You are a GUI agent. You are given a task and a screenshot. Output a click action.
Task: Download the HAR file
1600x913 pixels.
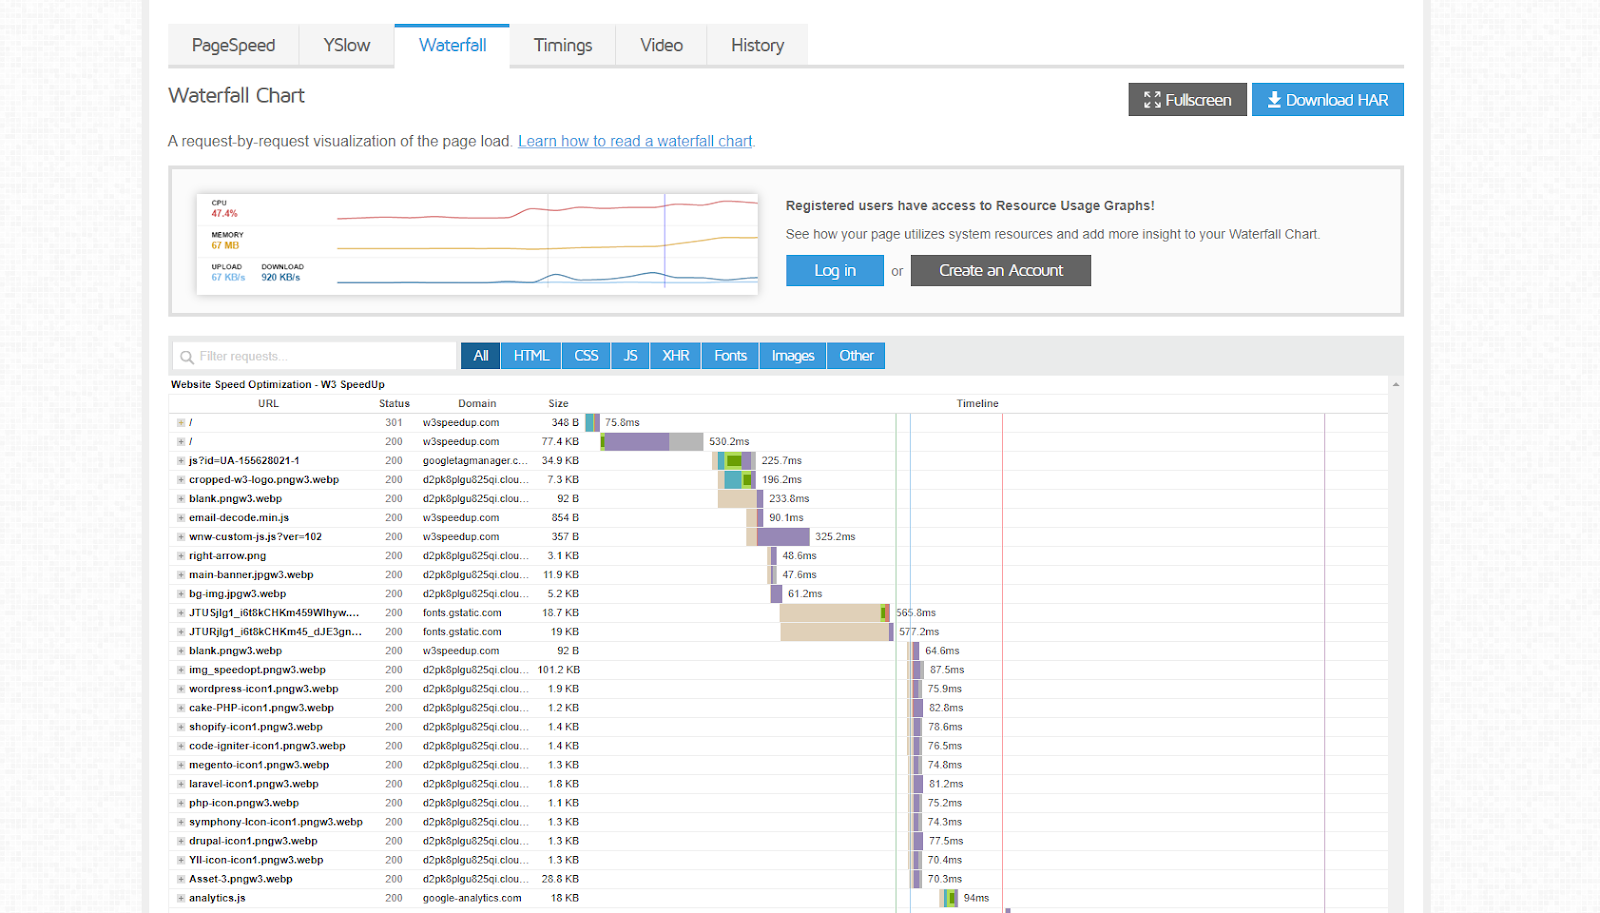(1327, 100)
